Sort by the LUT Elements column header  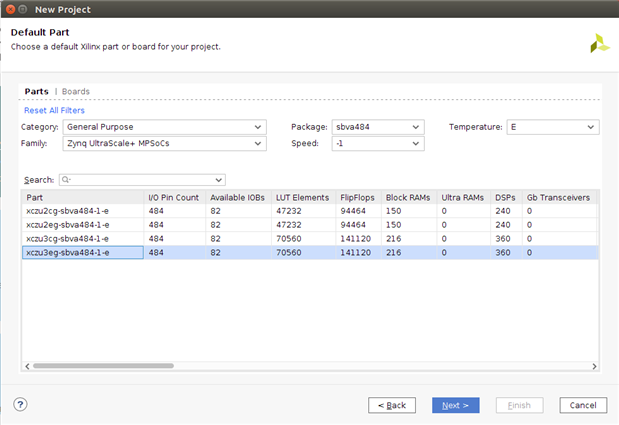click(303, 197)
